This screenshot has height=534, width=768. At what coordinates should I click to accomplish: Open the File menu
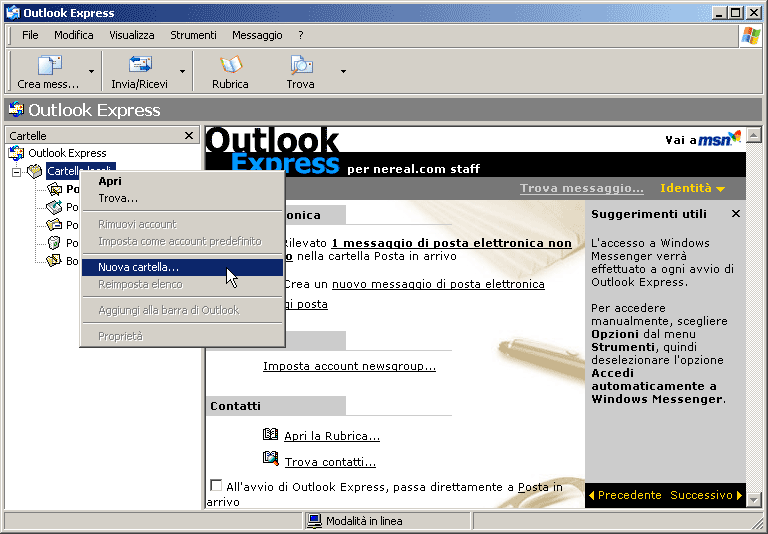click(x=30, y=35)
